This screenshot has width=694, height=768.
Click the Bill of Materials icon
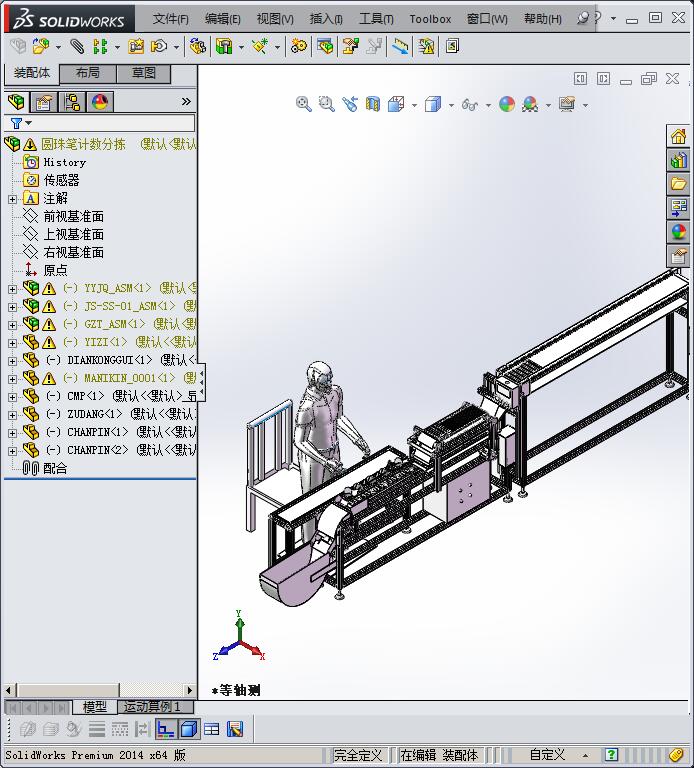(x=324, y=47)
